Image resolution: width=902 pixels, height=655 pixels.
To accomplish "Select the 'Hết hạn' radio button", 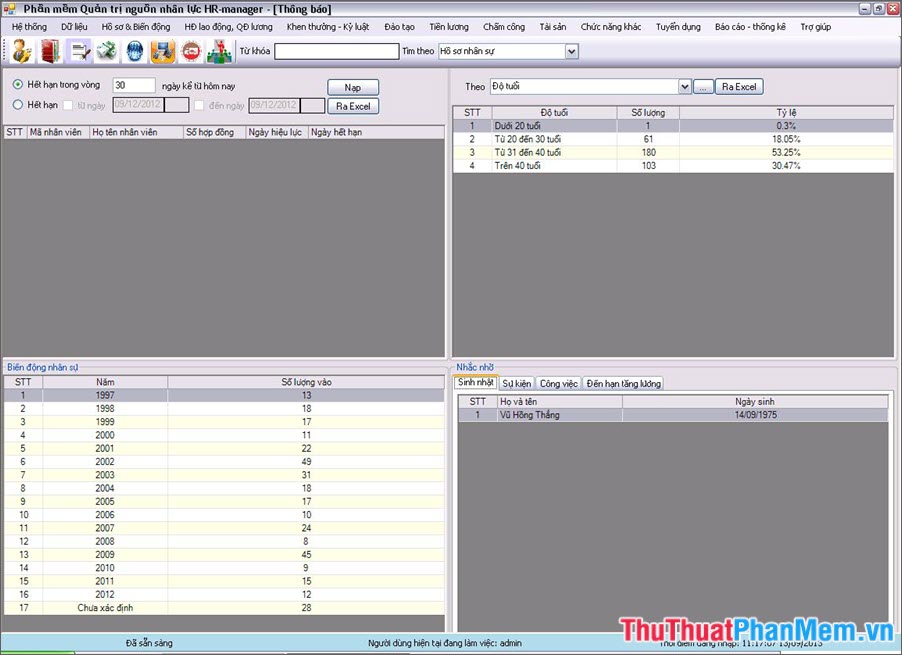I will pyautogui.click(x=16, y=105).
